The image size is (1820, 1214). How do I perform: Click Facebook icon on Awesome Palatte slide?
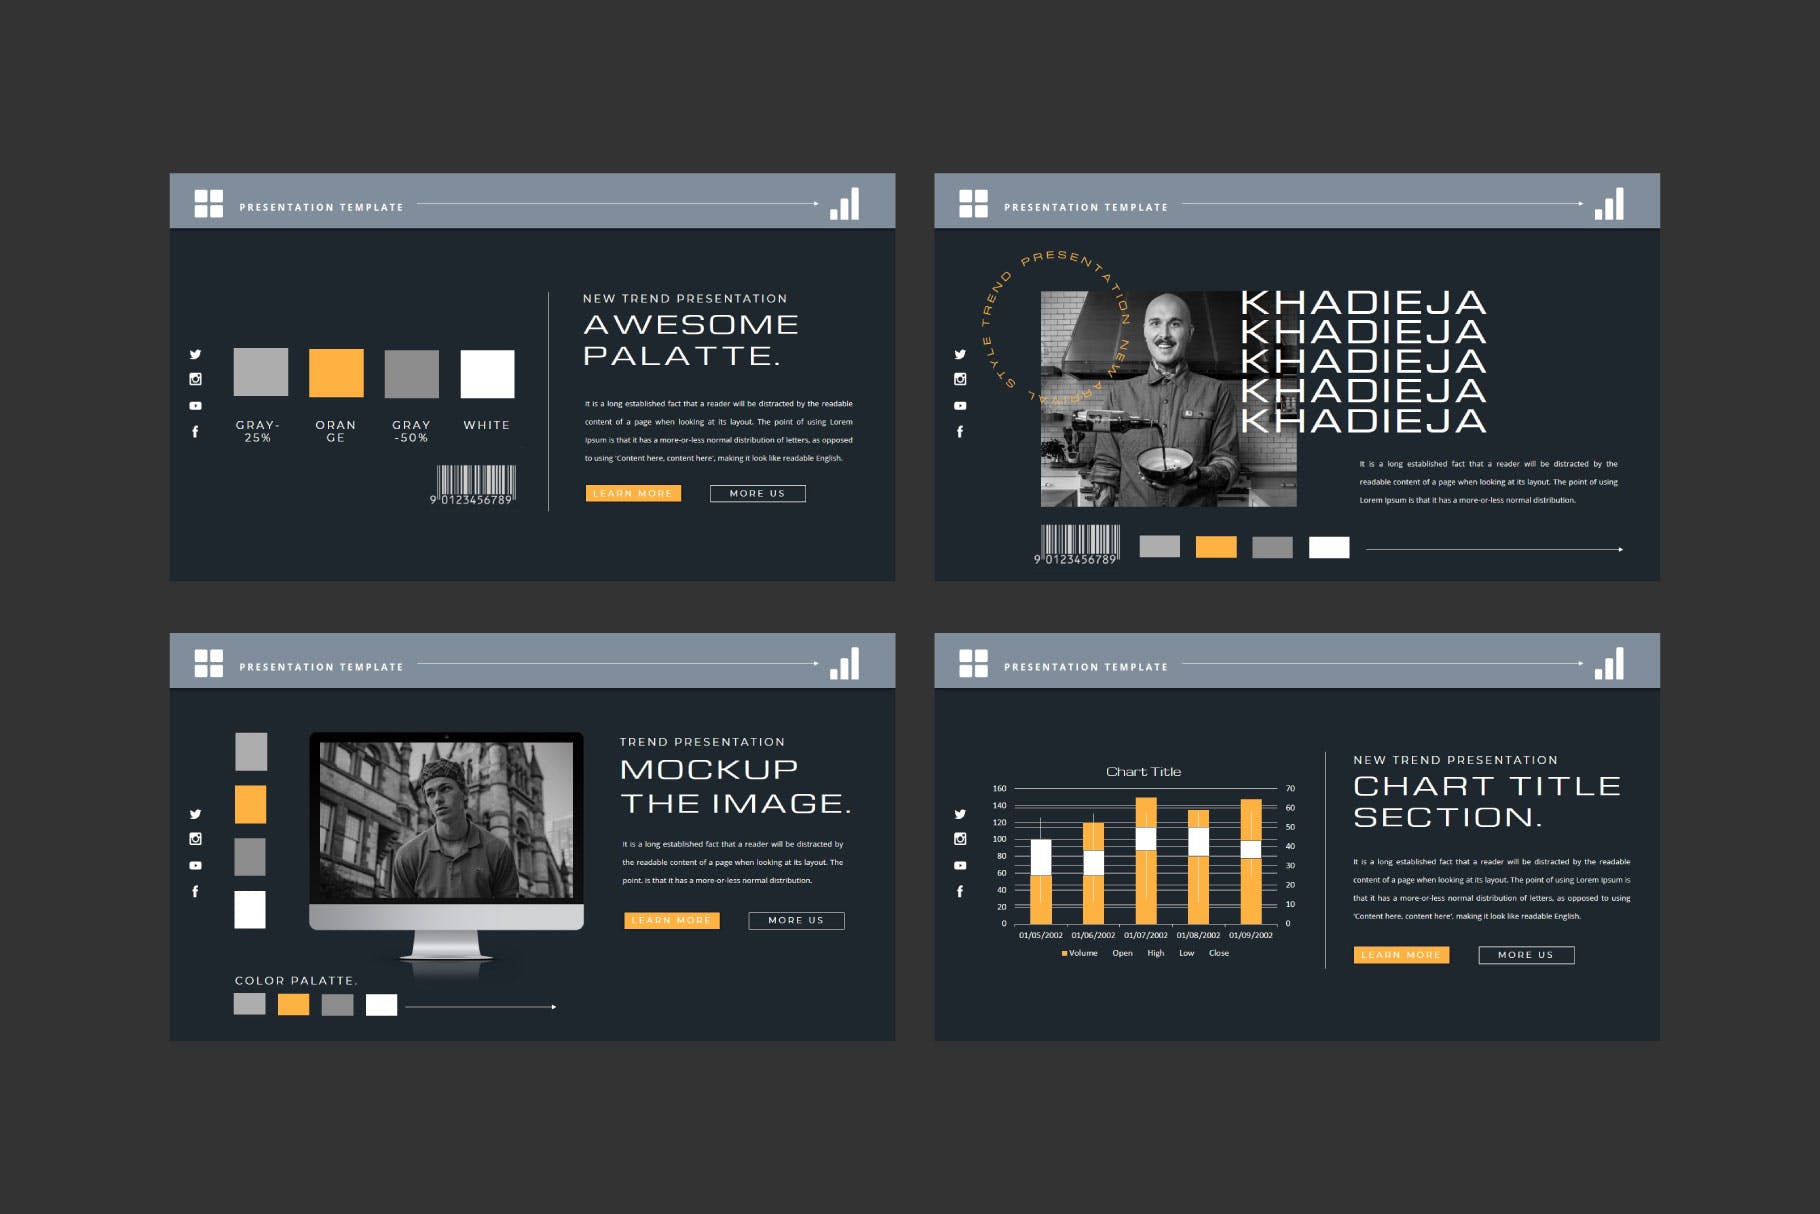point(195,432)
